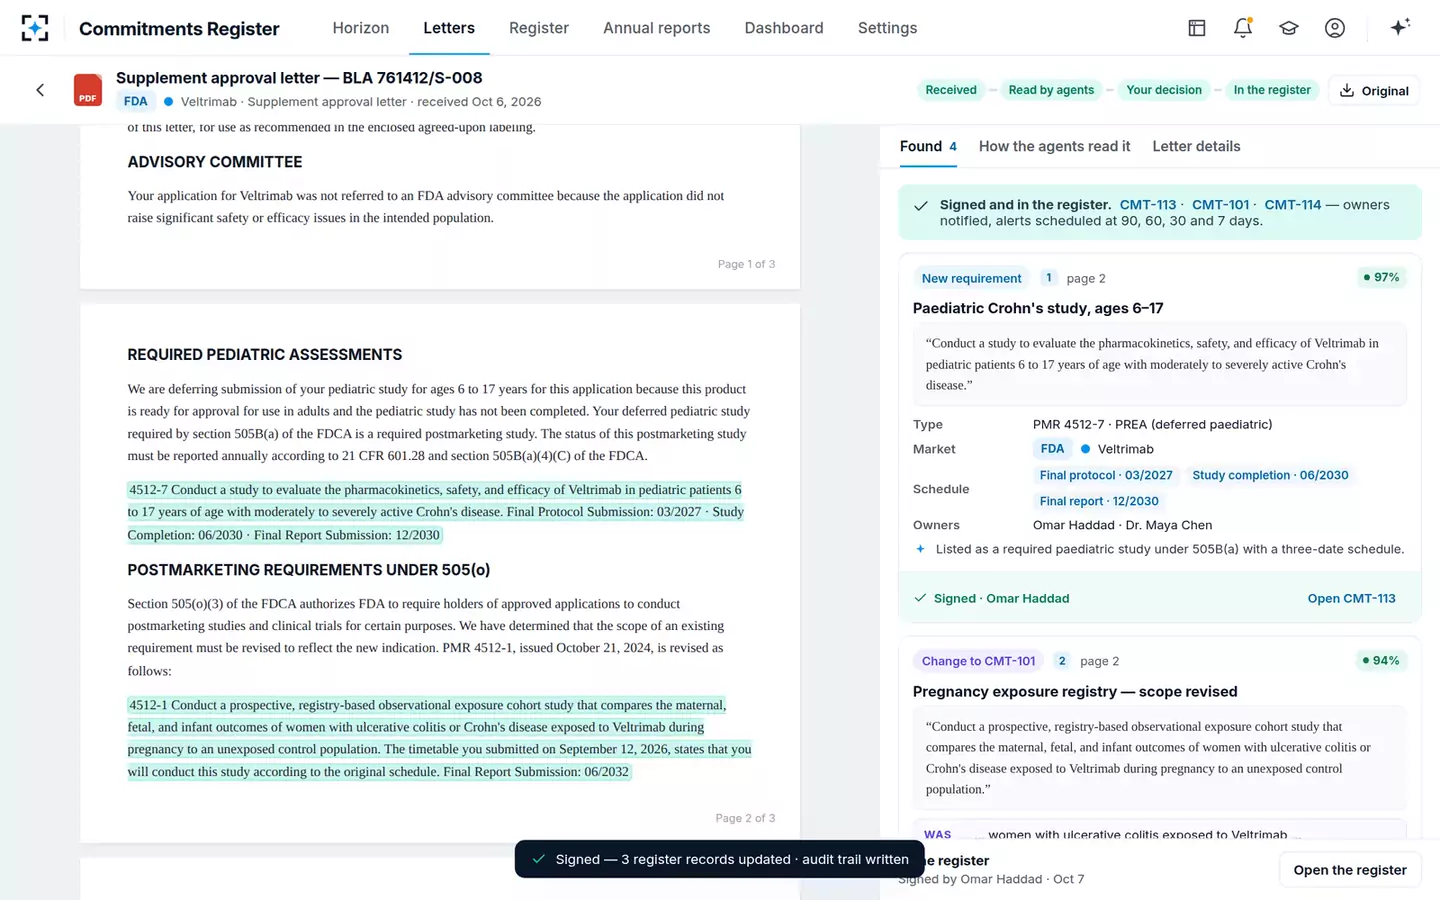Screen dimensions: 1440x900
Task: Click 'Page 2 of 3' footer text
Action: pyautogui.click(x=745, y=818)
